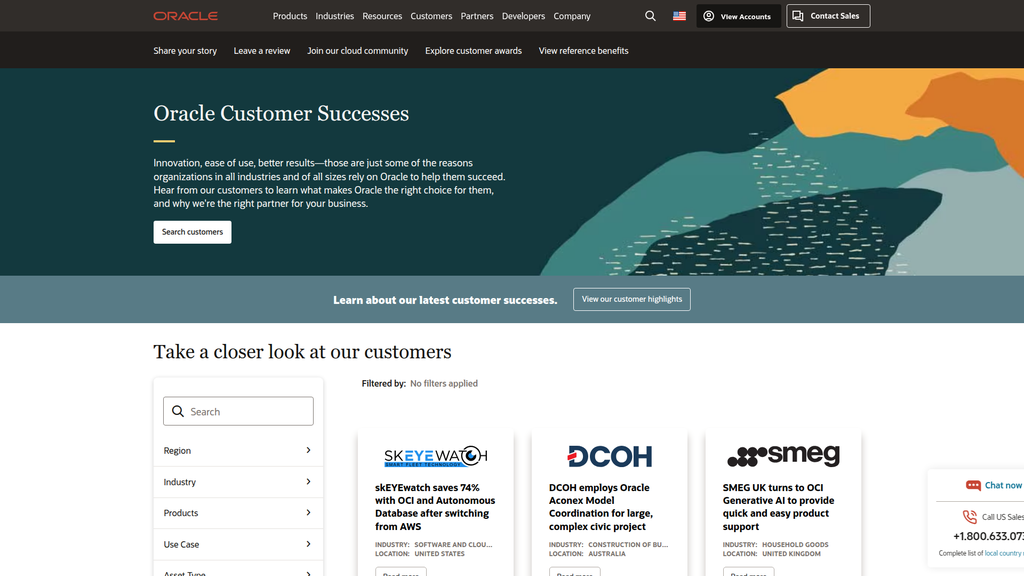Open country selector US flag icon

coord(679,16)
